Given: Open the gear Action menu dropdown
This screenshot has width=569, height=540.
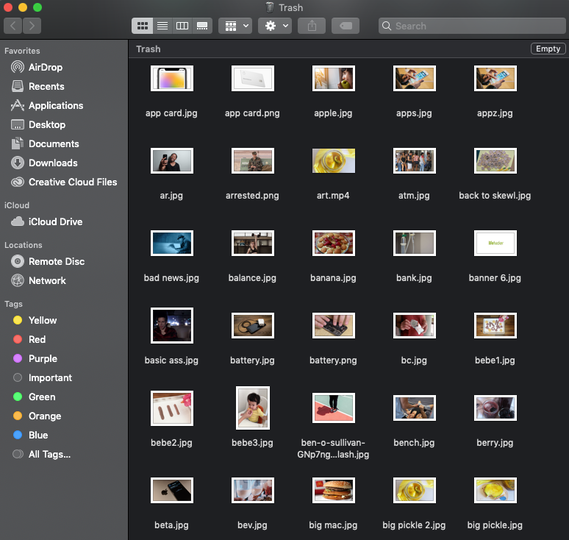Looking at the screenshot, I should tap(275, 26).
